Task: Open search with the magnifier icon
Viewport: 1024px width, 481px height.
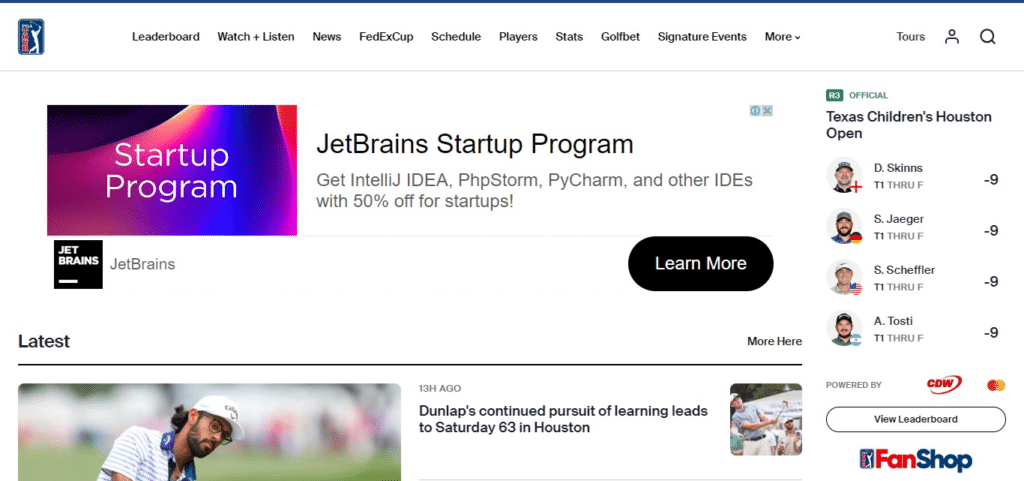Action: tap(987, 37)
